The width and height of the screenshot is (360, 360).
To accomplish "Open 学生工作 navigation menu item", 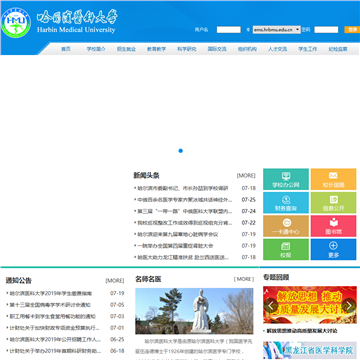I will tap(308, 49).
